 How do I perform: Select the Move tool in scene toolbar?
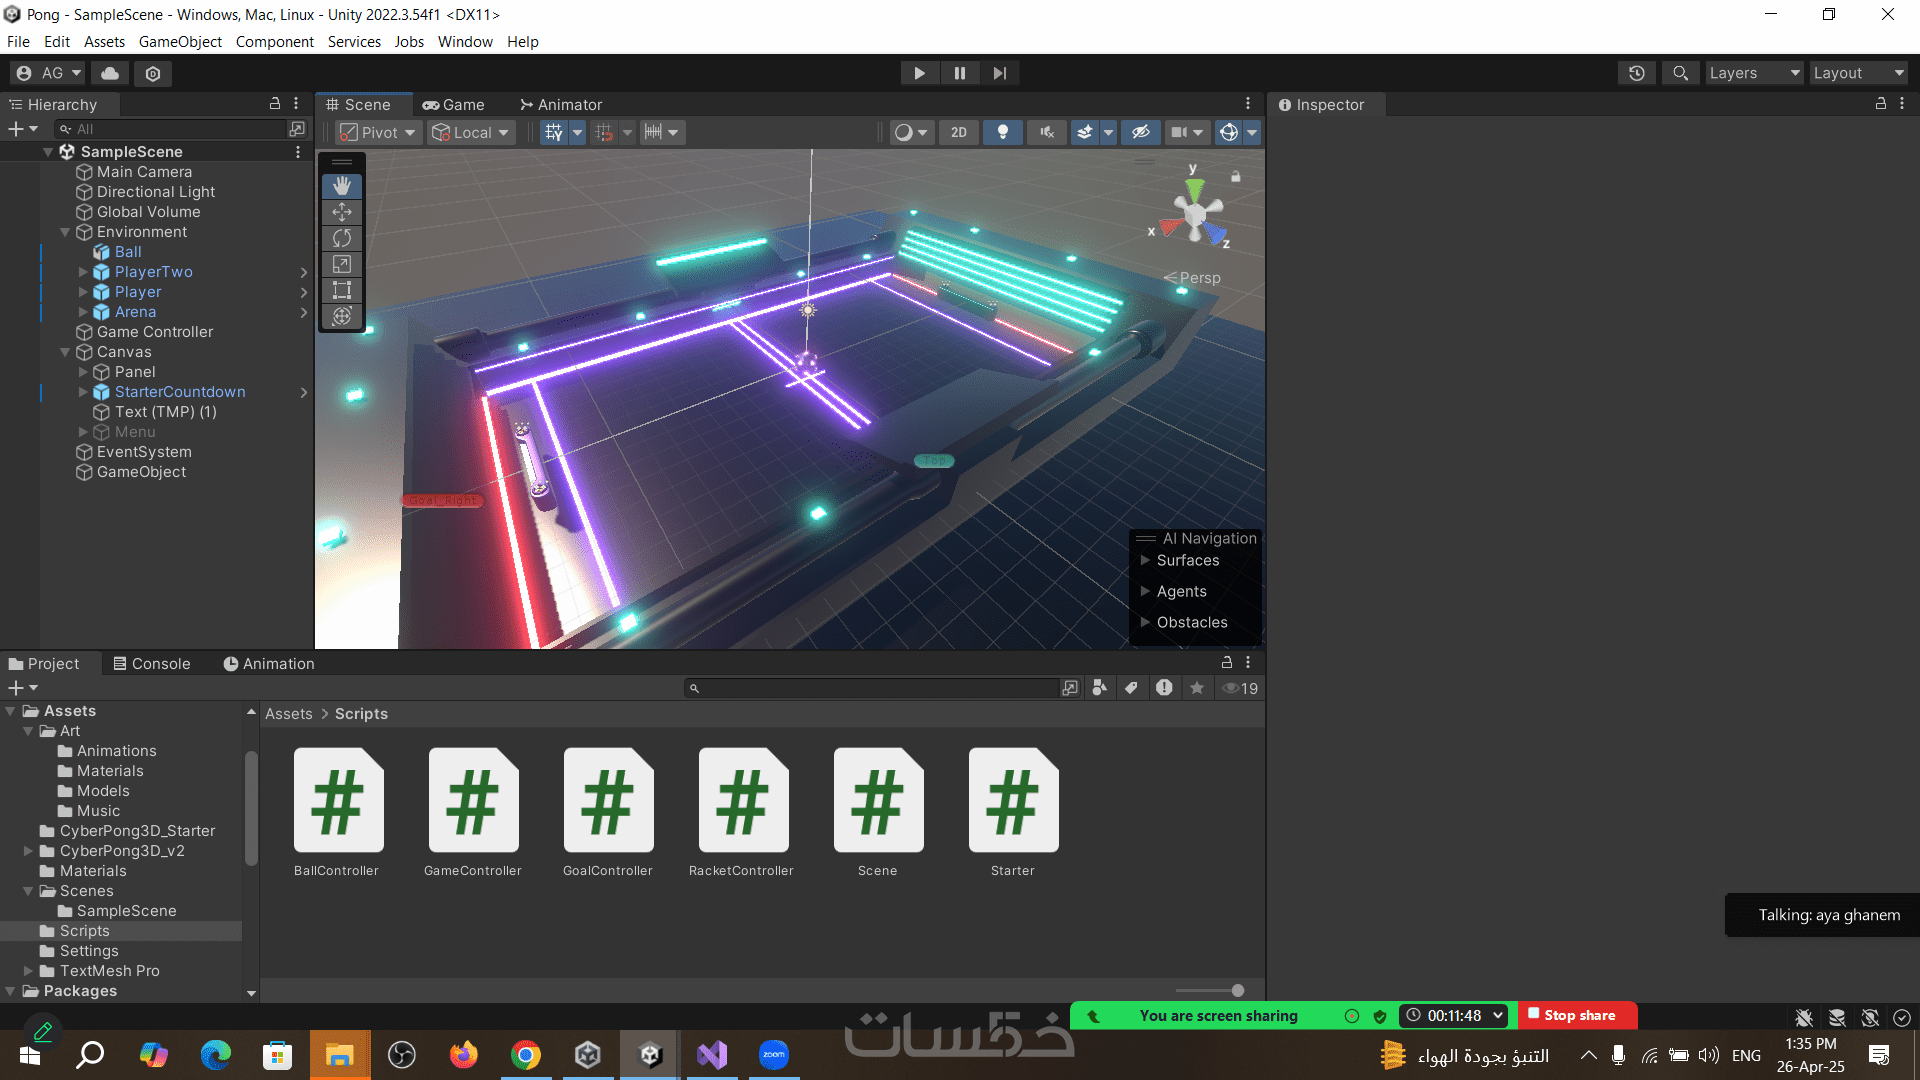(x=342, y=212)
